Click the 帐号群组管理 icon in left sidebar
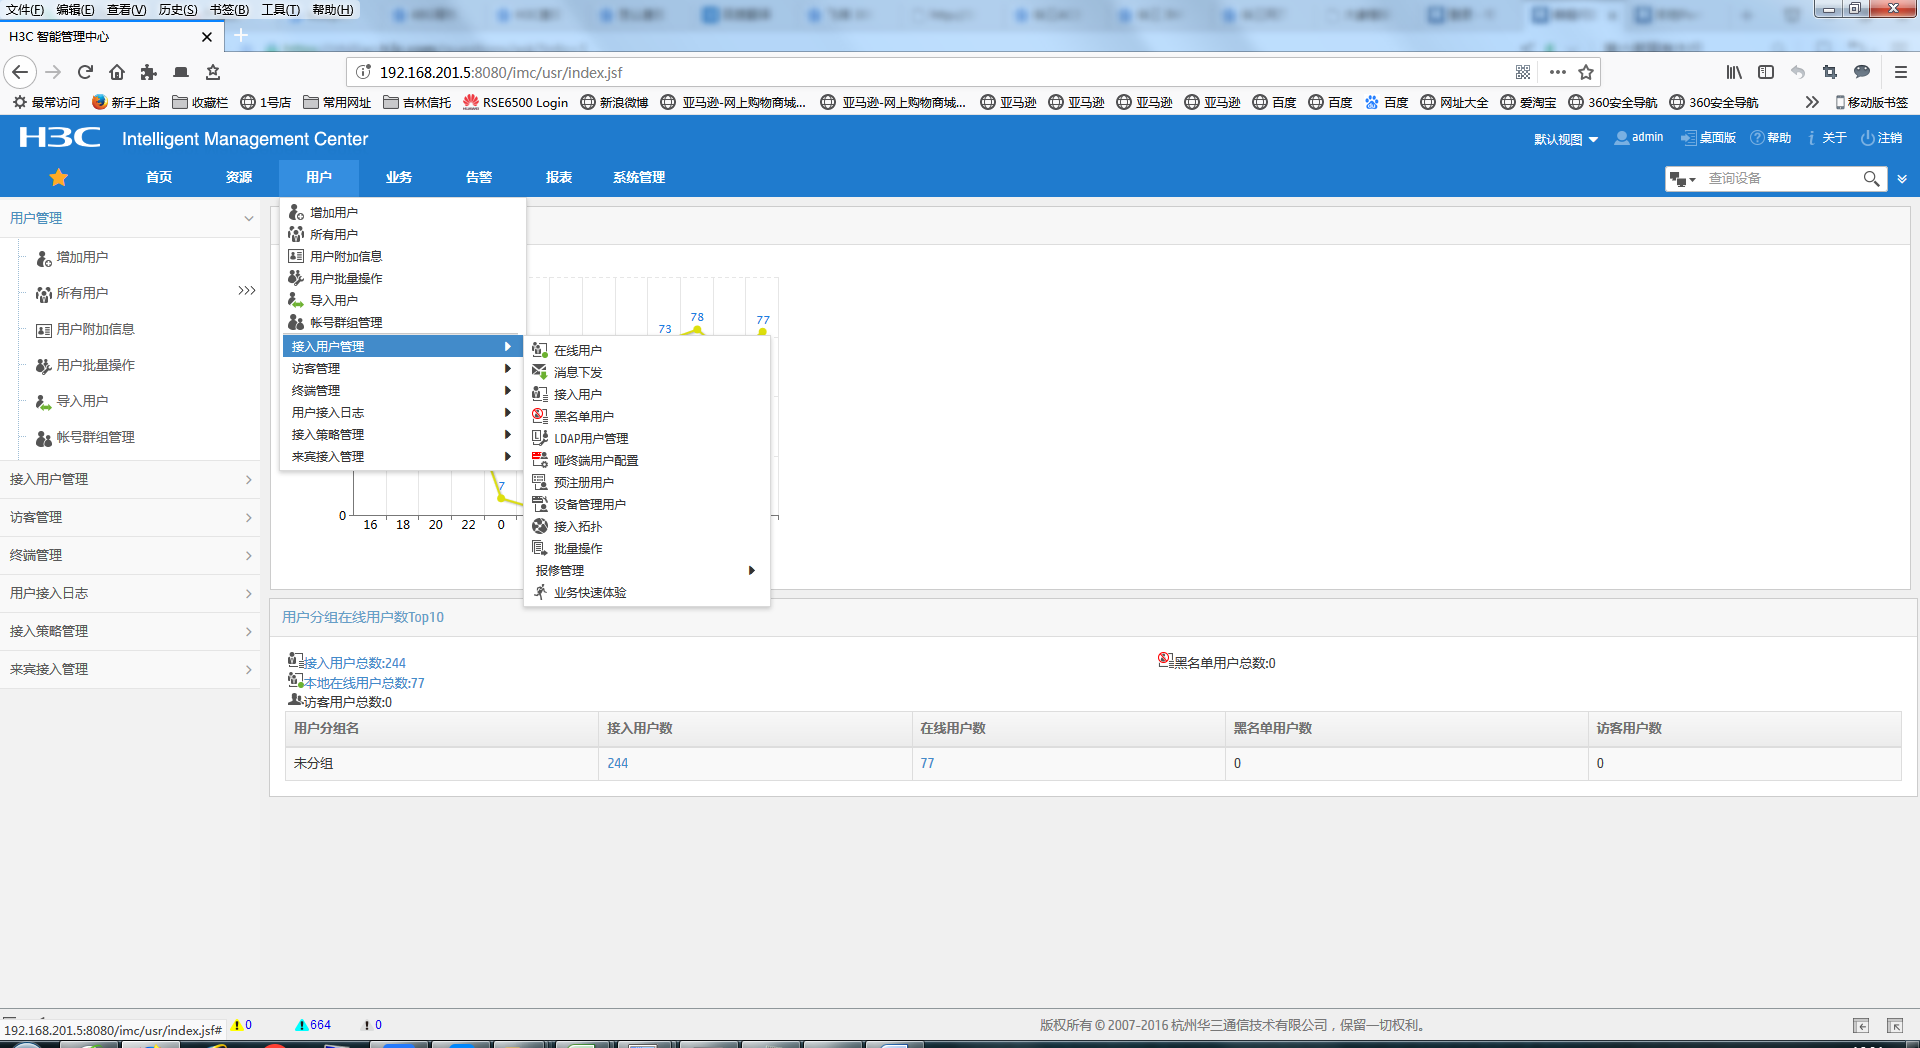 pyautogui.click(x=44, y=438)
